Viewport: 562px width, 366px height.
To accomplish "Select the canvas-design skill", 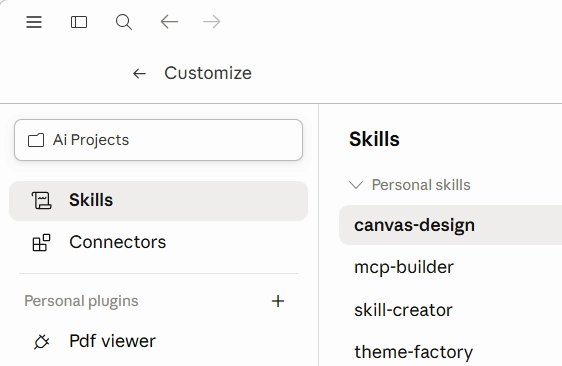I will (x=451, y=225).
